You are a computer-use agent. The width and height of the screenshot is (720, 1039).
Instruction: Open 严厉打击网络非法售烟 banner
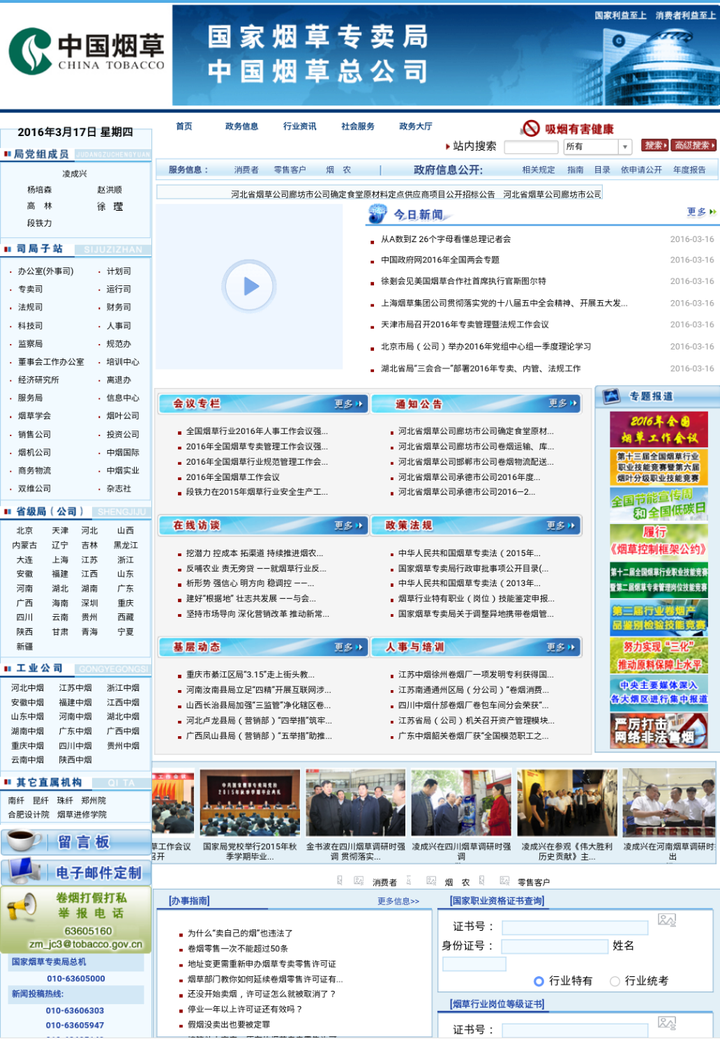tap(658, 731)
